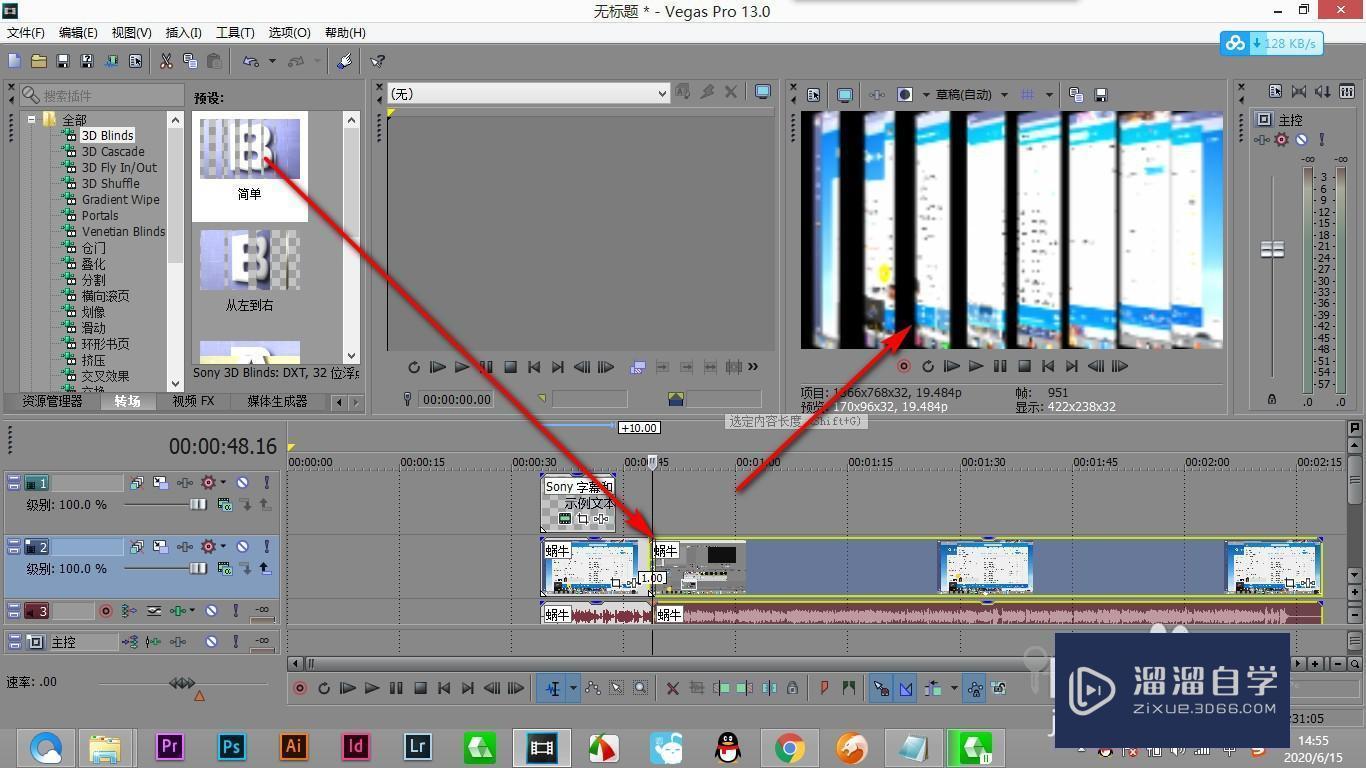Click the 搜索插件 search field
Image resolution: width=1366 pixels, height=768 pixels.
point(102,96)
